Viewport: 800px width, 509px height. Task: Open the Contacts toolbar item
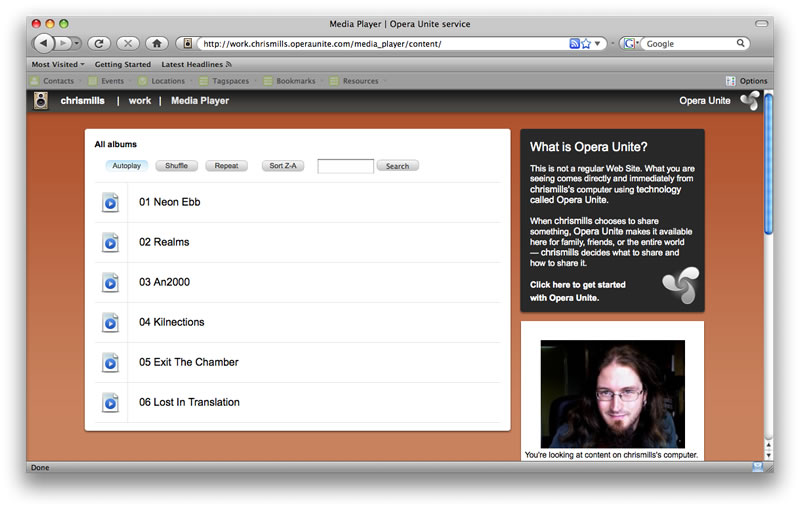coord(52,81)
